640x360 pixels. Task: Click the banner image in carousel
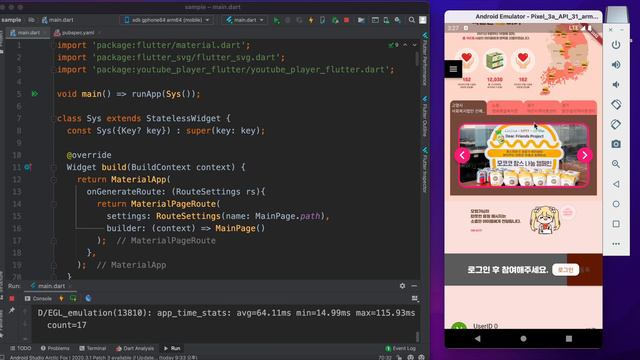coord(523,155)
